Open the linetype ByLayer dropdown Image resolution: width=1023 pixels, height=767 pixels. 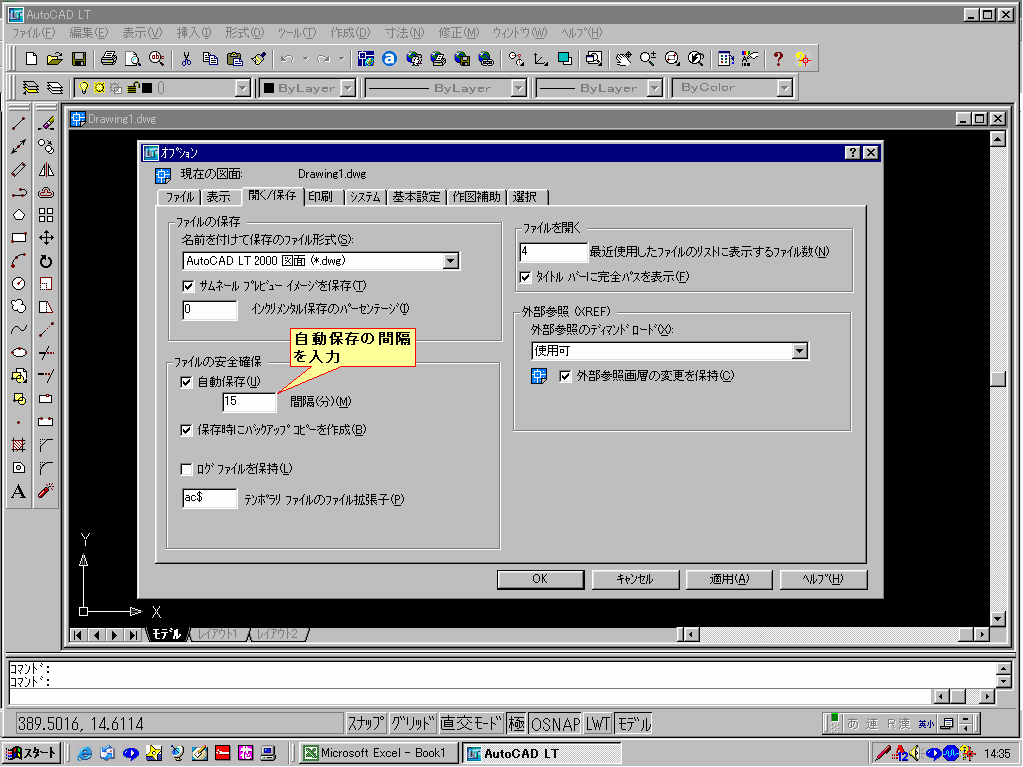(x=518, y=88)
